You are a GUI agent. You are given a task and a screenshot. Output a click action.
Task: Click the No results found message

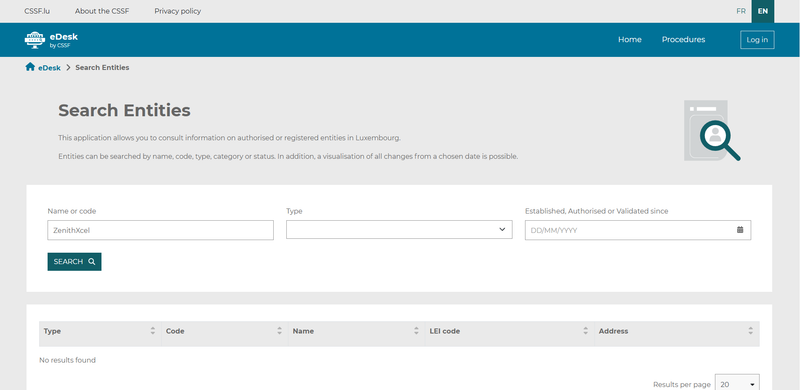[x=67, y=360]
